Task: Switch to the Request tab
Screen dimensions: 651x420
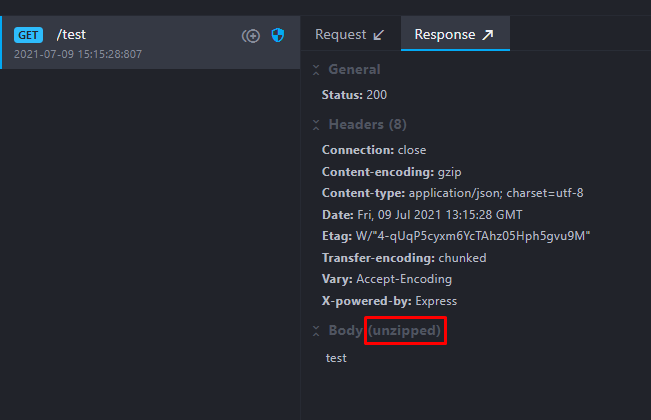Action: coord(349,34)
